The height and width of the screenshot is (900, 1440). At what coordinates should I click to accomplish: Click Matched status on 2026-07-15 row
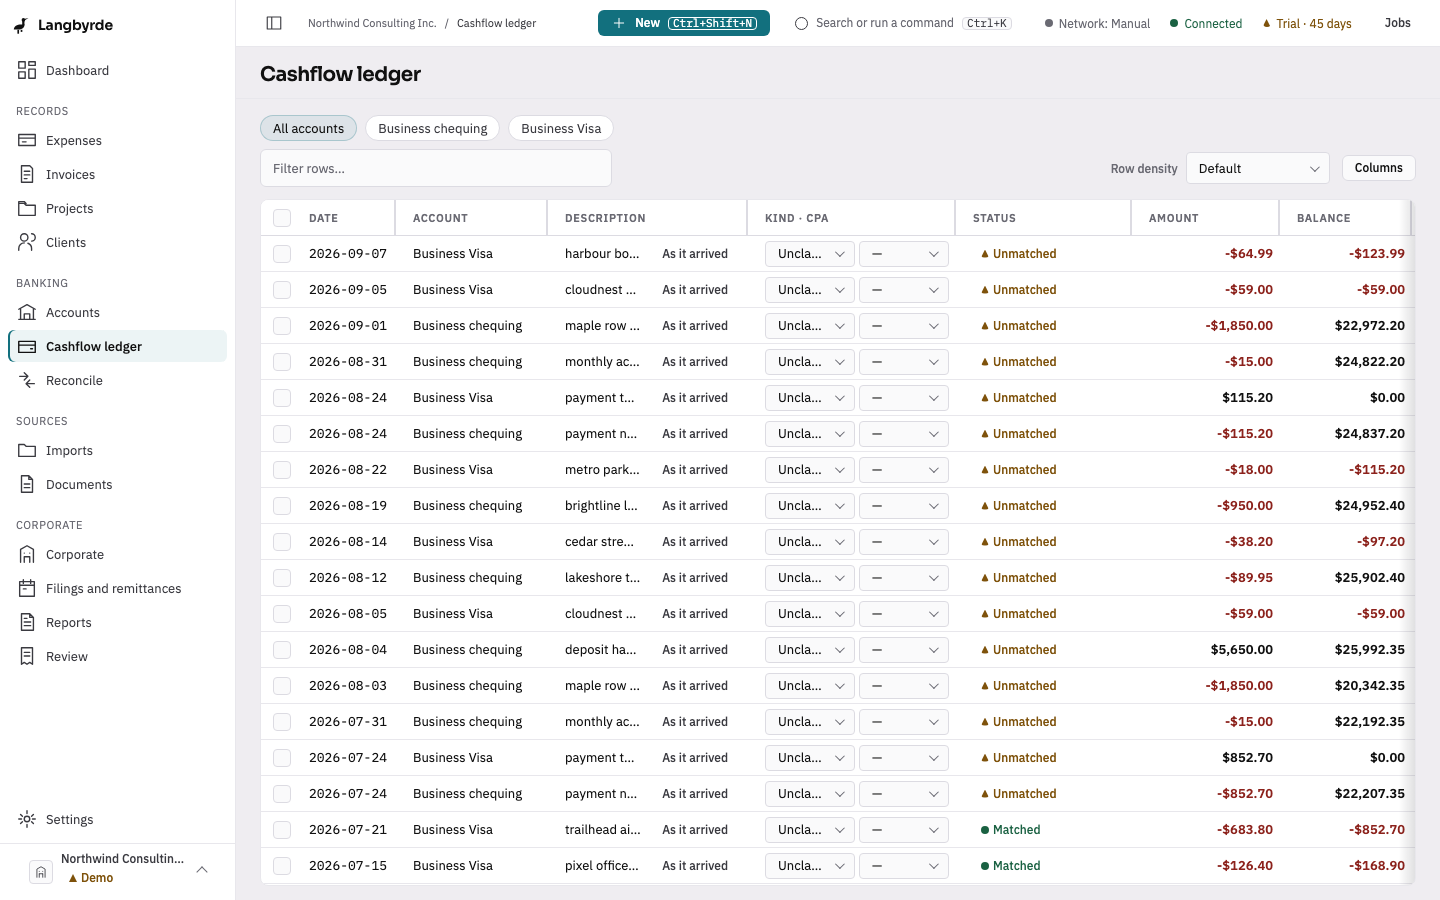click(1010, 866)
